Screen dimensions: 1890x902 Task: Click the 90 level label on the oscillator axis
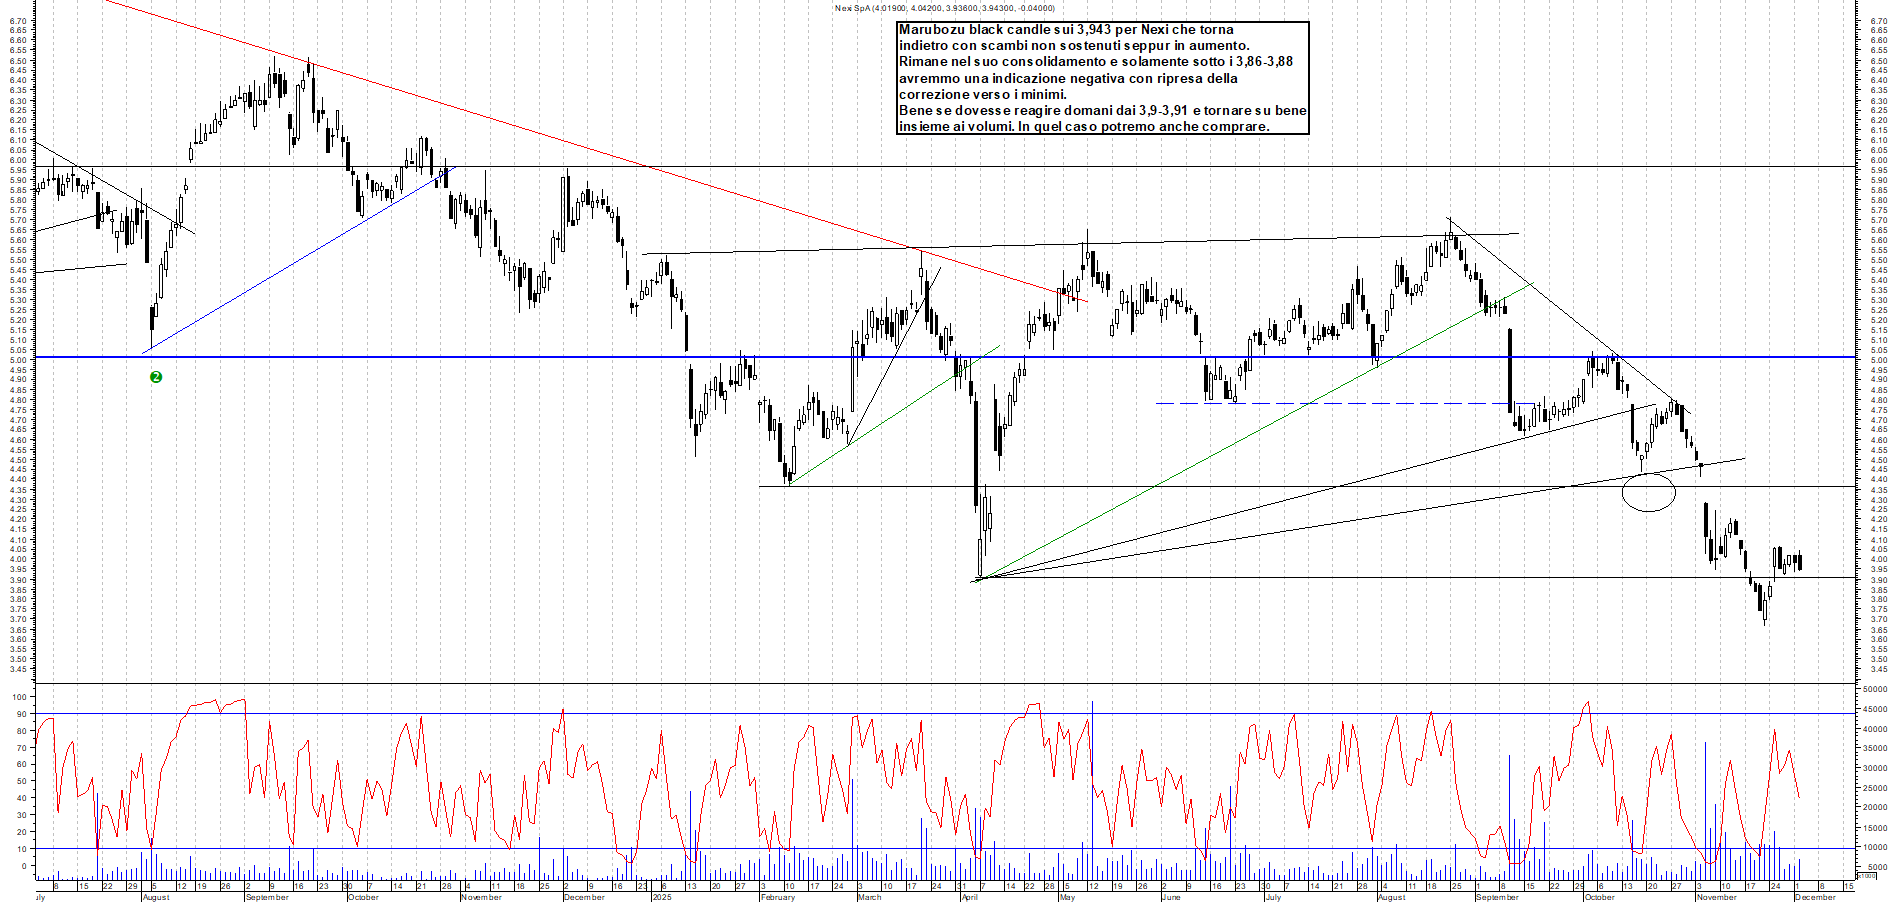coord(19,714)
